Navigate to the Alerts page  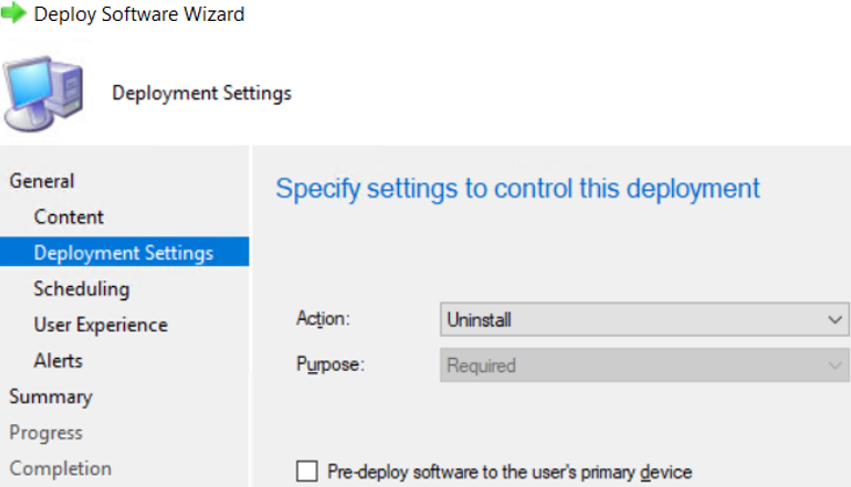point(58,360)
